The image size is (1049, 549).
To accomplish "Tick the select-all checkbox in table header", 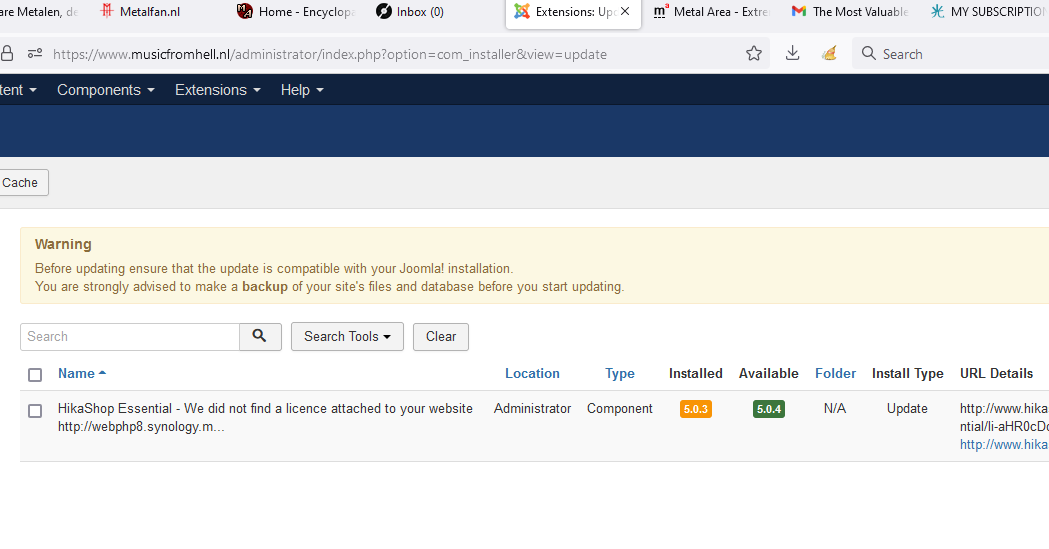I will click(35, 374).
